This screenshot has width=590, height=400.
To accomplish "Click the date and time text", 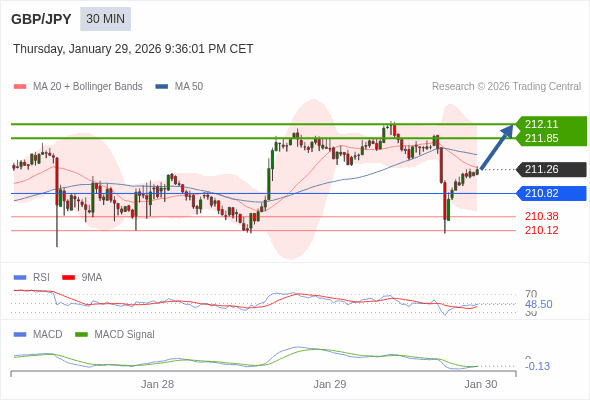I will (133, 49).
